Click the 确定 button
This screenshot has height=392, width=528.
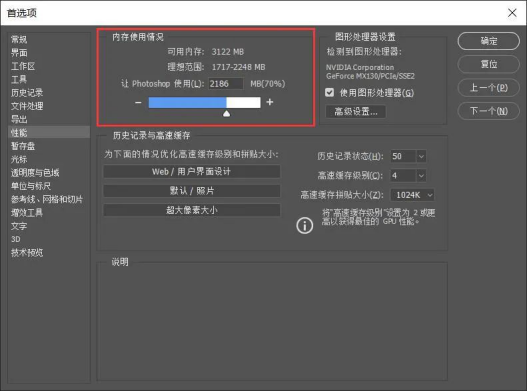(x=489, y=41)
